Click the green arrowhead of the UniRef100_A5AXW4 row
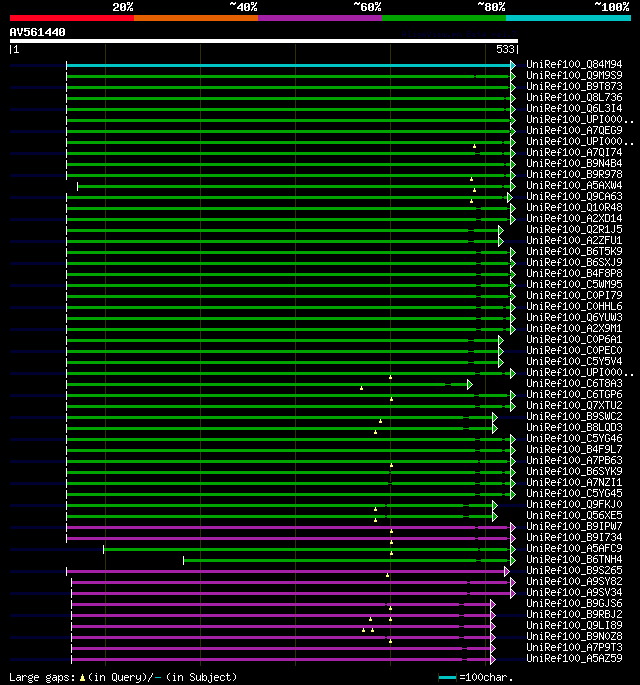The height and width of the screenshot is (685, 640). [x=513, y=187]
